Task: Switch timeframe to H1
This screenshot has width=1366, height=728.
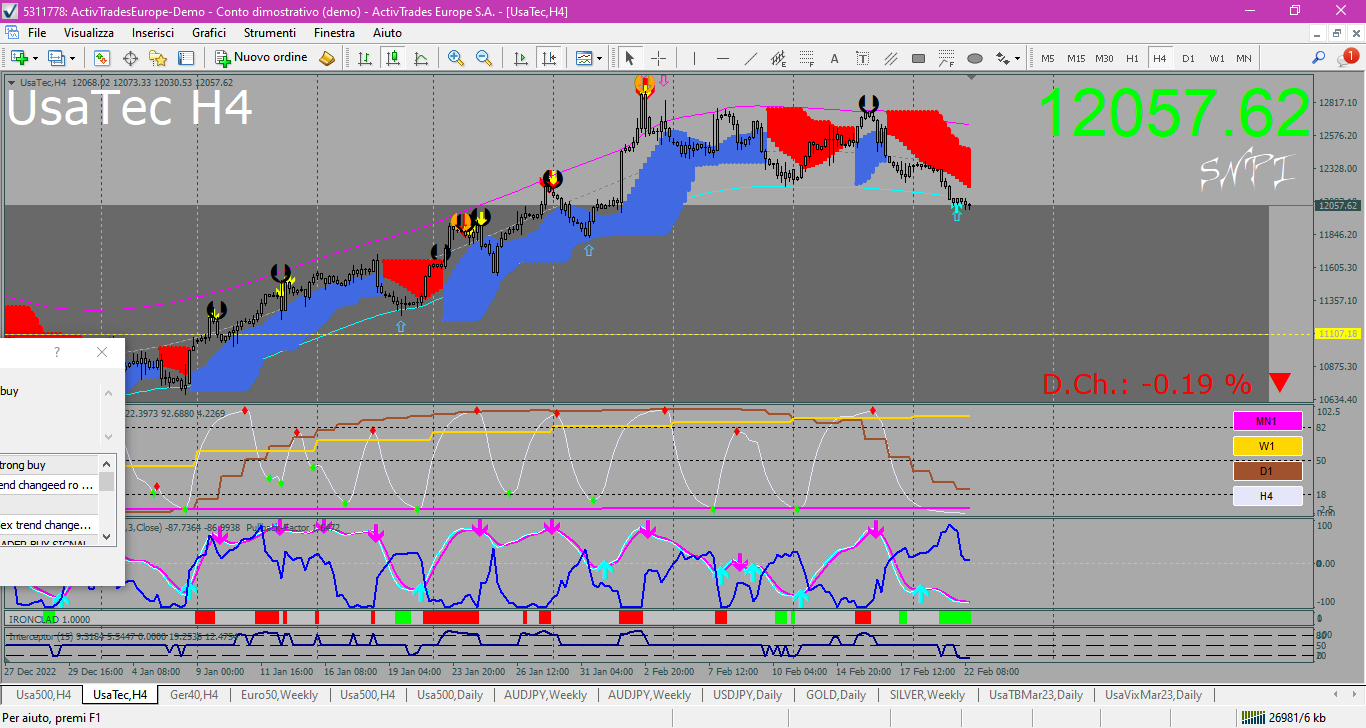Action: coord(1132,58)
